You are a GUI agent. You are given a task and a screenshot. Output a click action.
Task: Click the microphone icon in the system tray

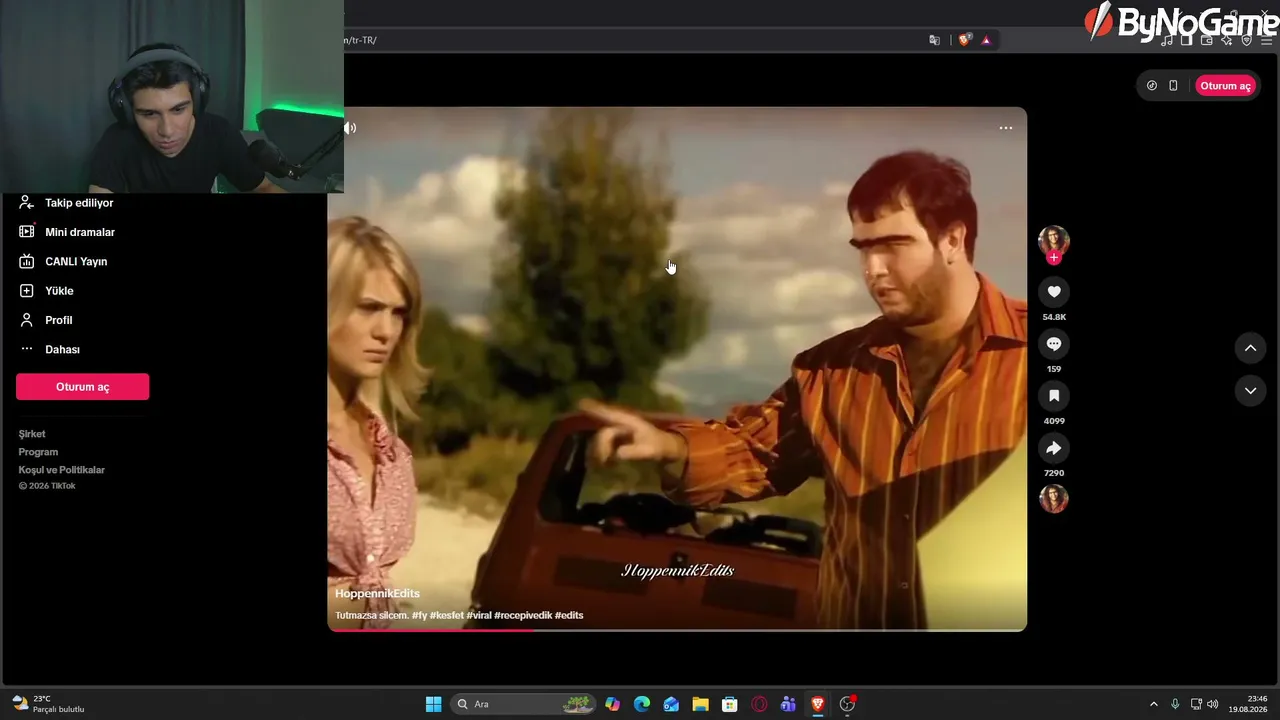tap(1175, 704)
